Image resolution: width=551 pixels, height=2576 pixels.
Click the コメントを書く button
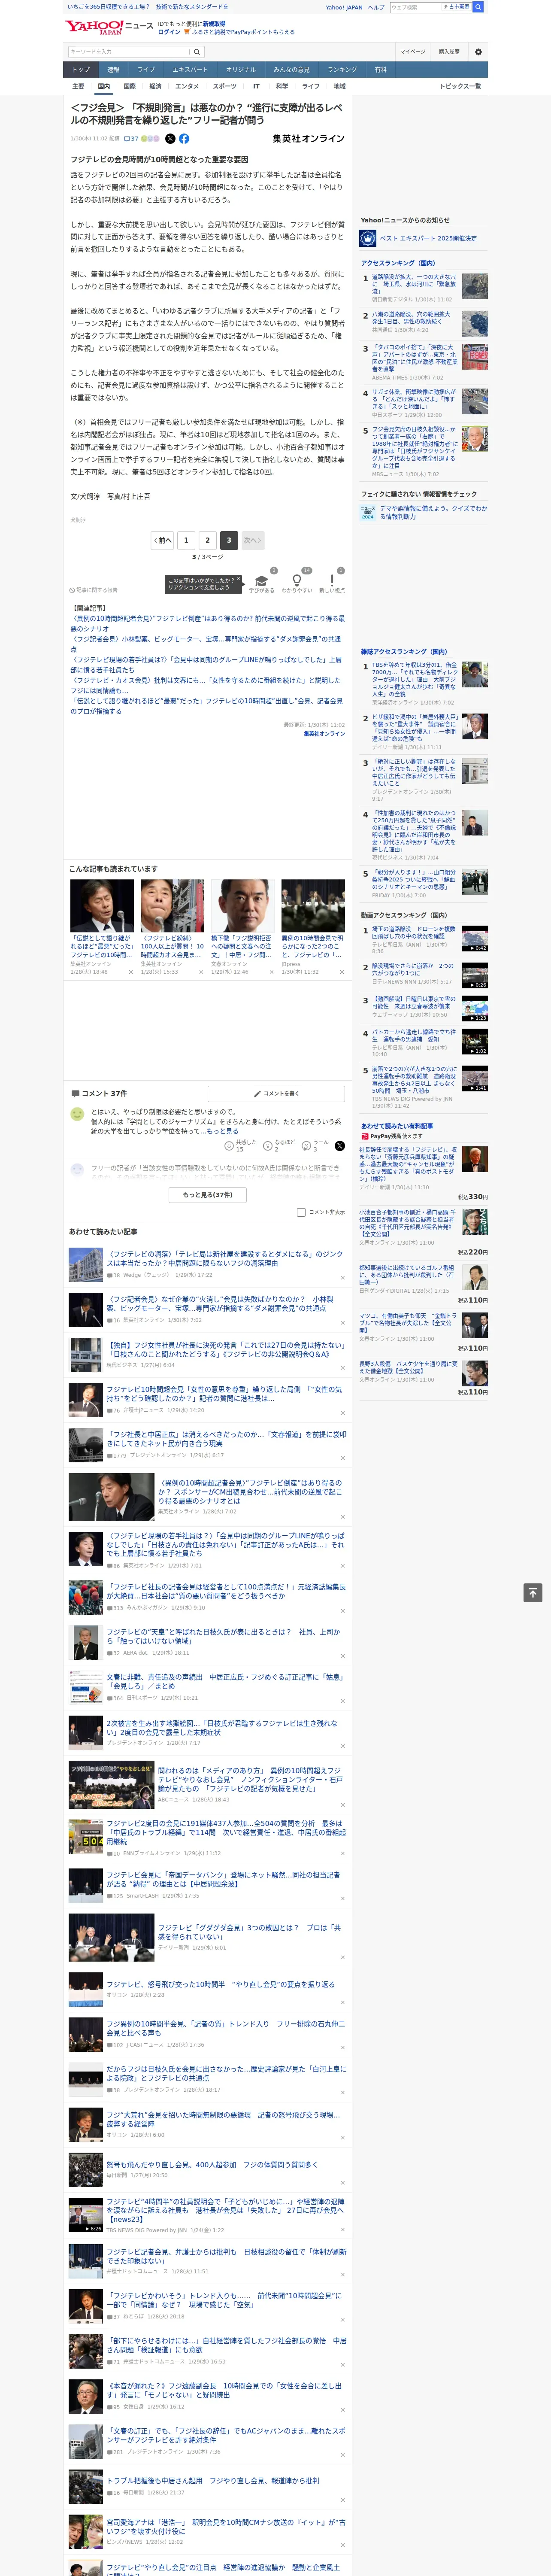click(x=277, y=1094)
